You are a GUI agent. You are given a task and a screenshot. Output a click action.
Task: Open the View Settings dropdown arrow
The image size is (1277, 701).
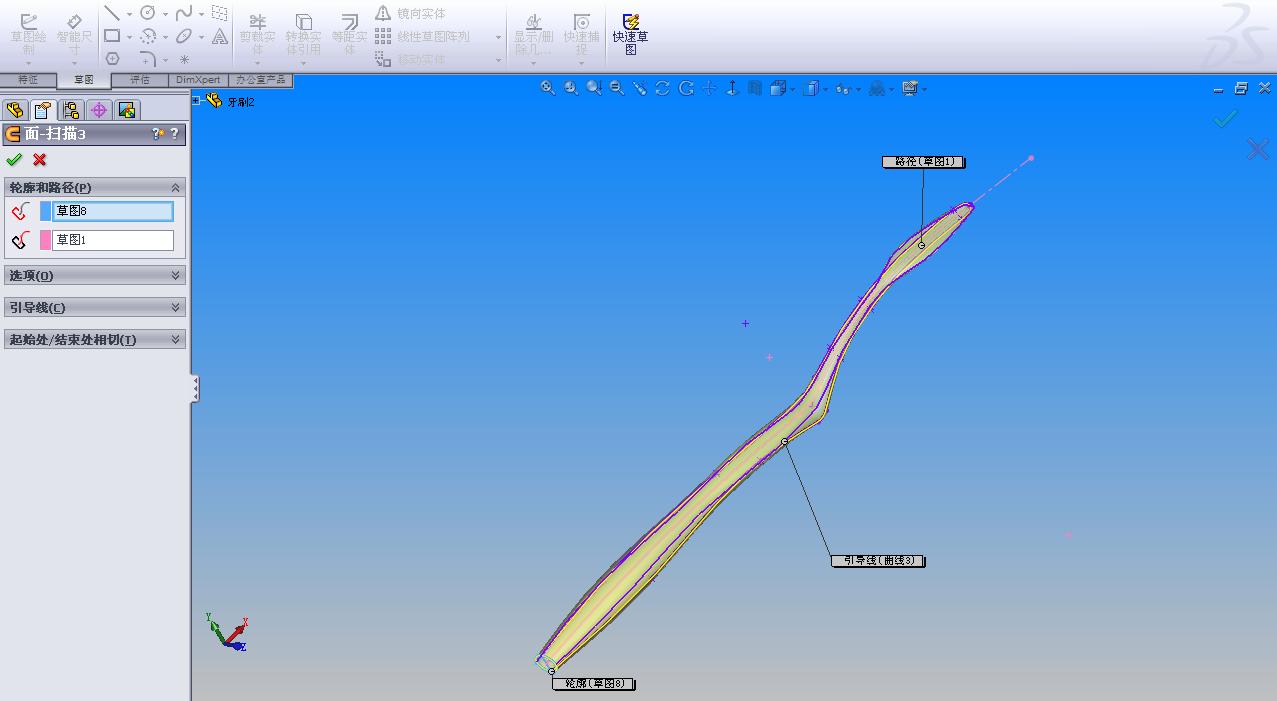point(924,89)
